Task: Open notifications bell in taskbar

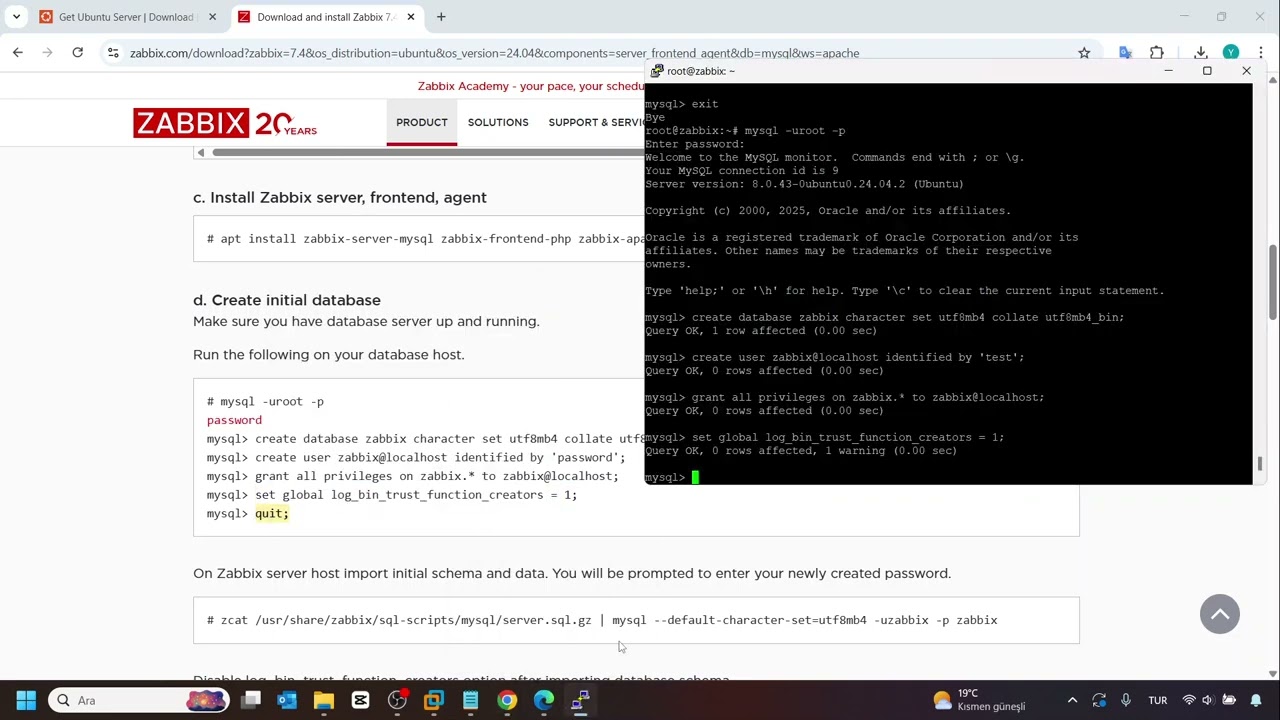Action: coord(1256,700)
